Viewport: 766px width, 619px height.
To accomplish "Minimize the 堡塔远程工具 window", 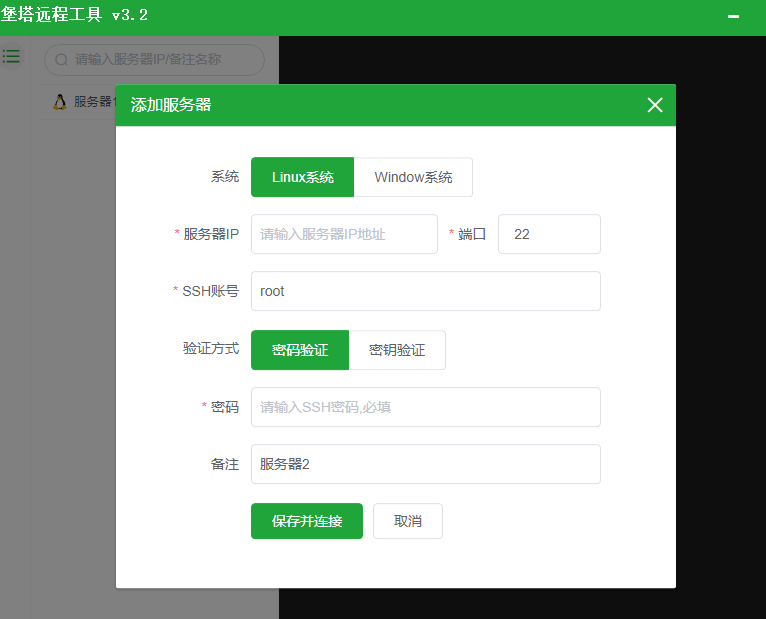I will (x=733, y=17).
